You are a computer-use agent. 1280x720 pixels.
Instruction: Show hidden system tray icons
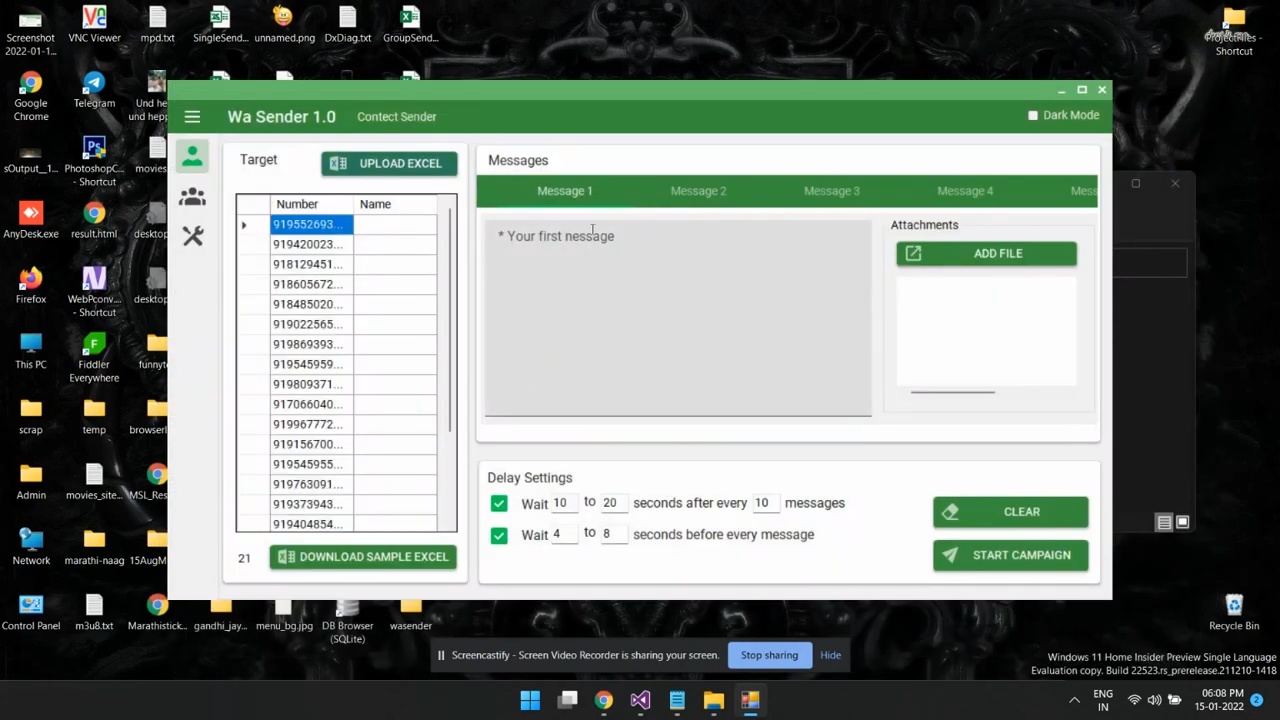[1074, 701]
